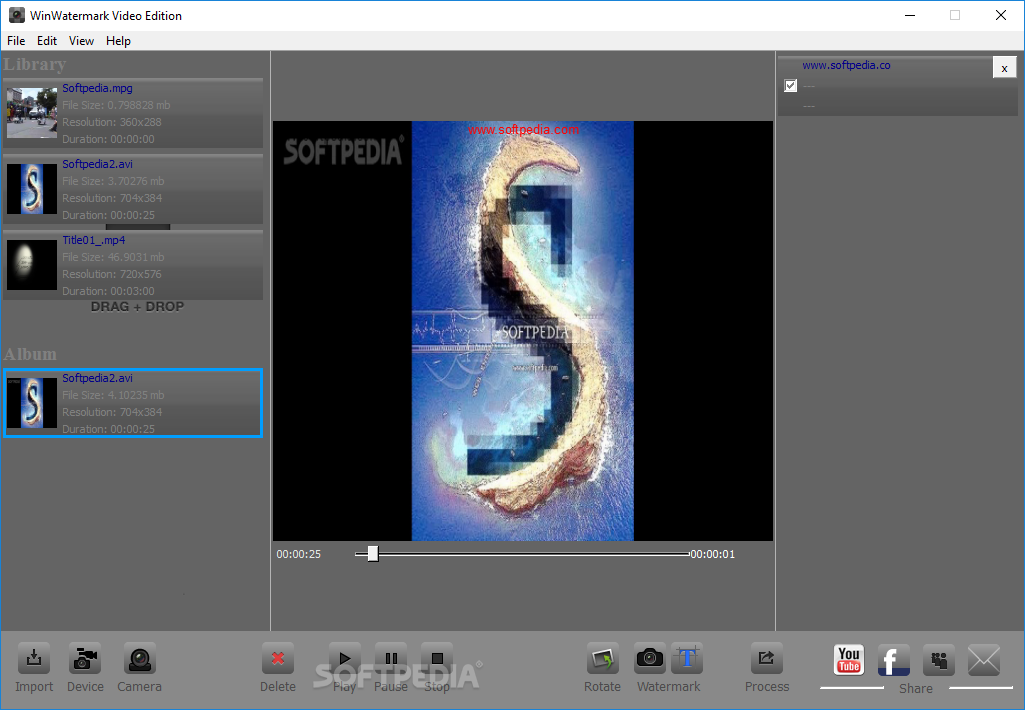Image resolution: width=1025 pixels, height=710 pixels.
Task: Click the Album heading
Action: (x=30, y=354)
